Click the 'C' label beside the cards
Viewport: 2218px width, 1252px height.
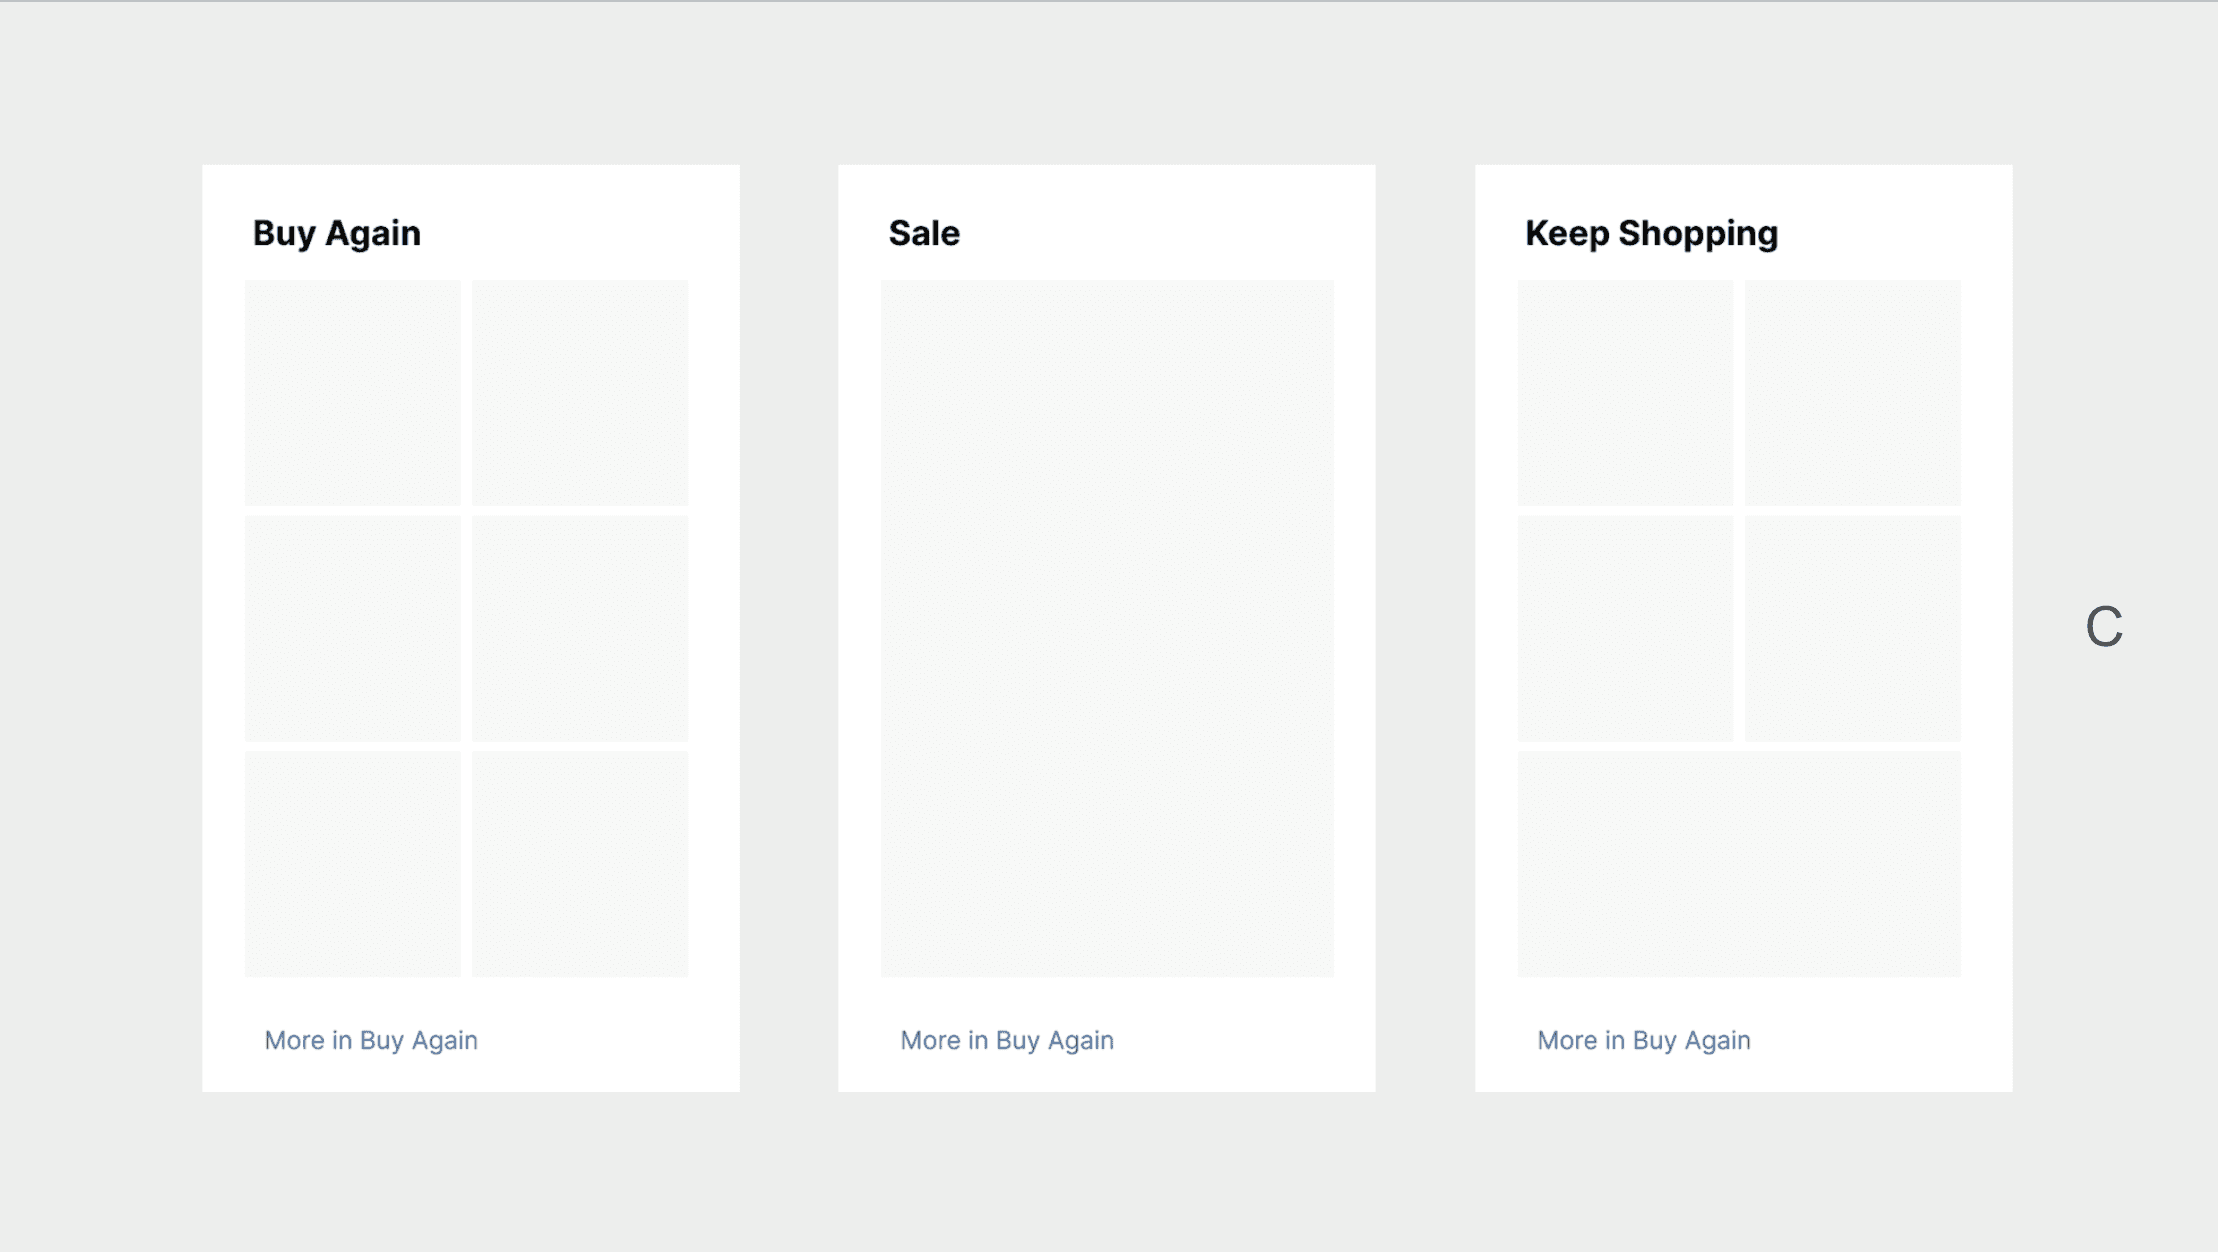pos(2104,627)
